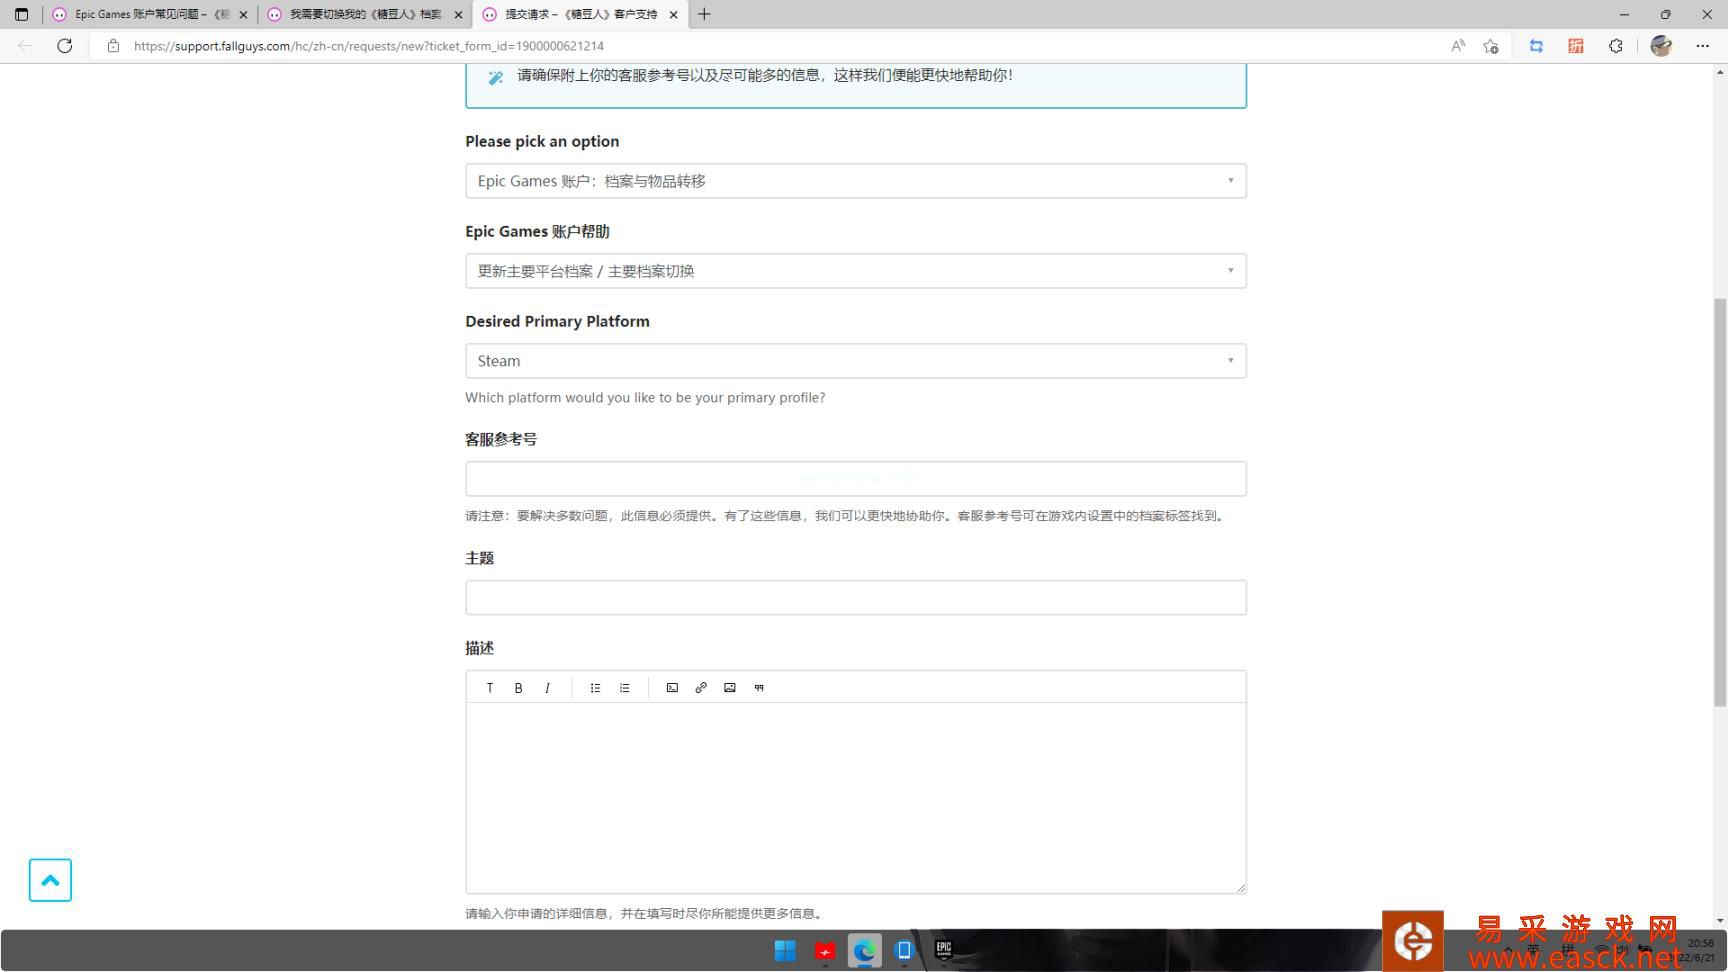Click the page vertical scrollbar thumb

pyautogui.click(x=1720, y=502)
